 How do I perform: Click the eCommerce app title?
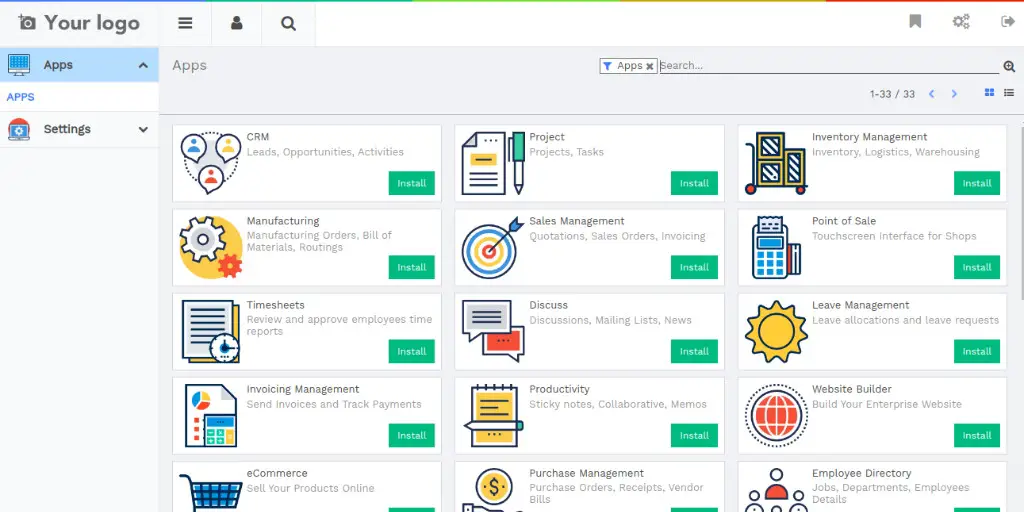(277, 473)
